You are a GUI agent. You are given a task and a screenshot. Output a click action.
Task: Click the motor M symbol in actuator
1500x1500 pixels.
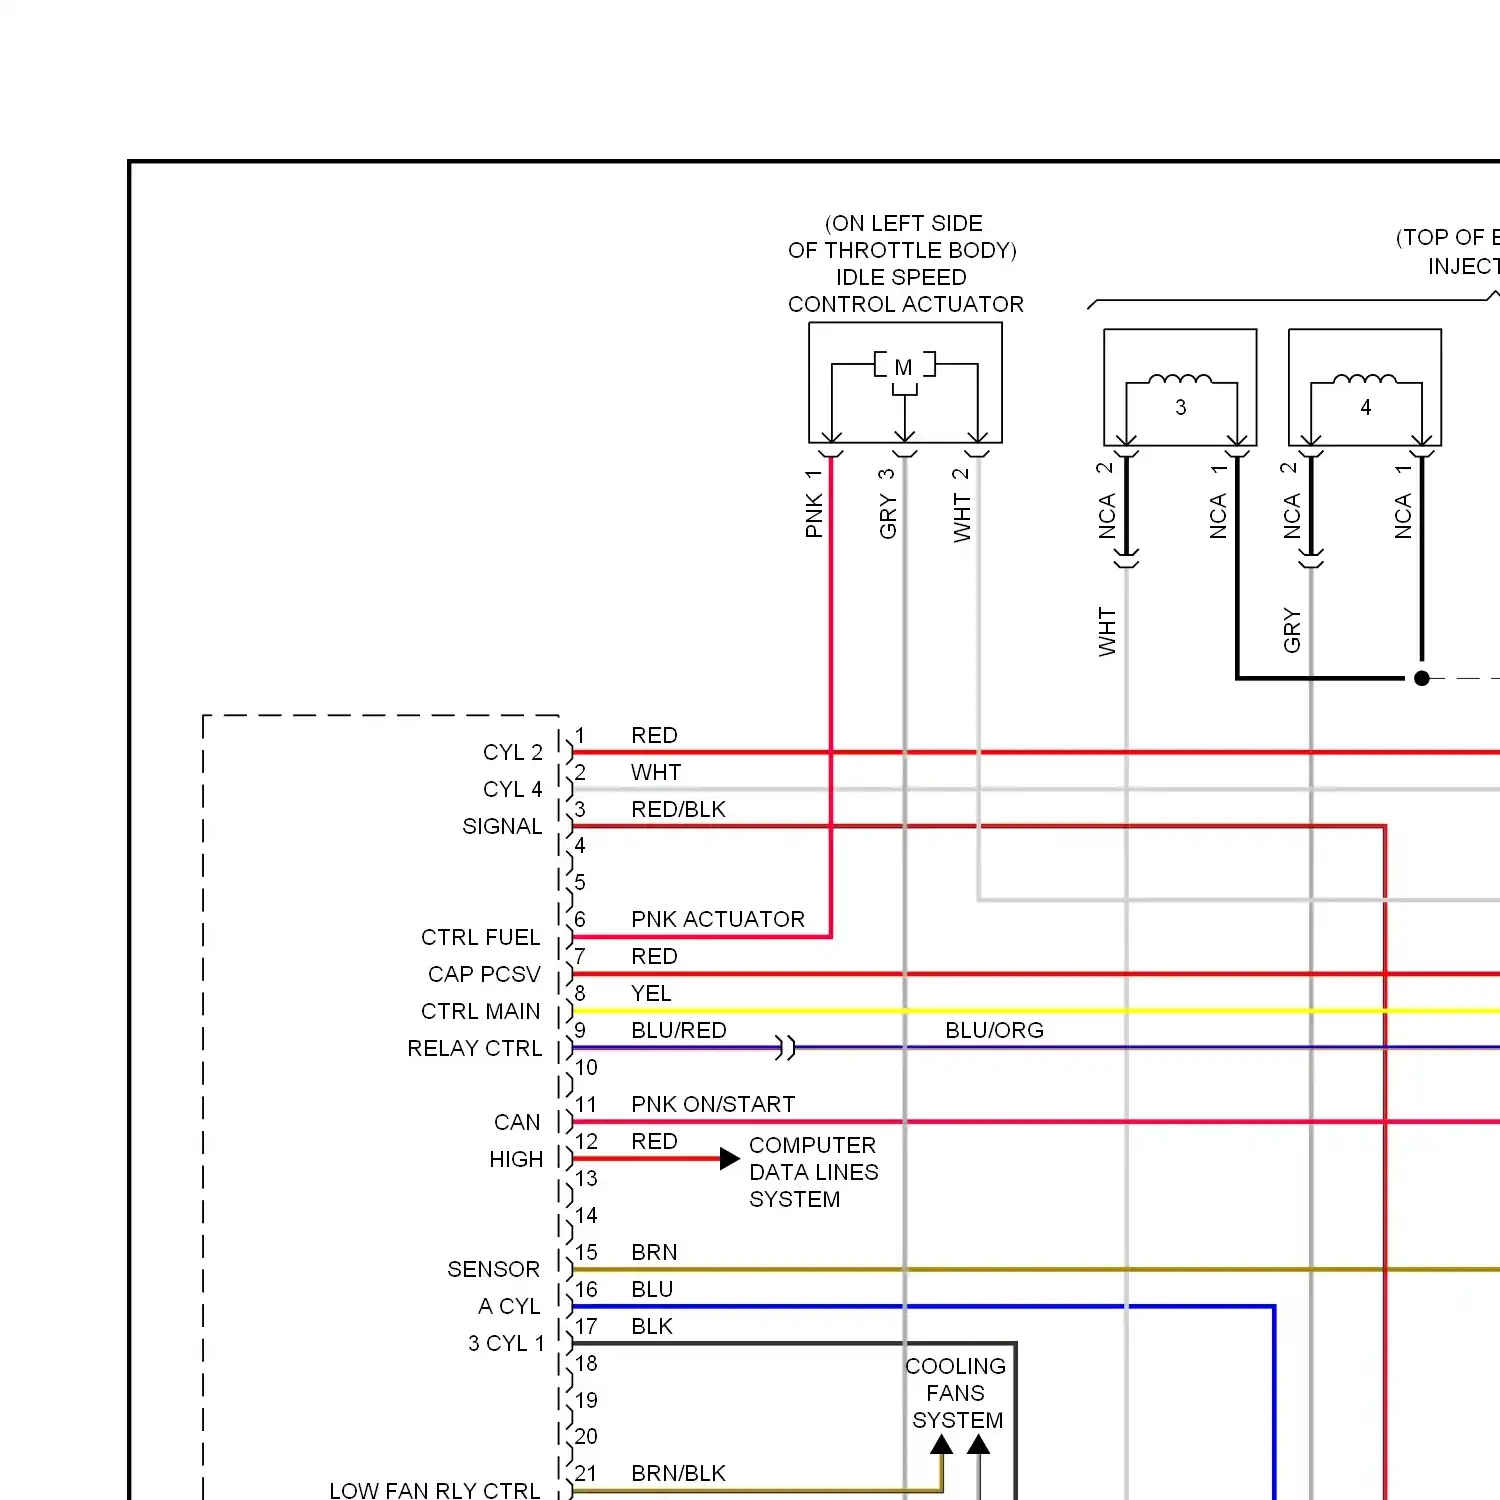point(904,367)
